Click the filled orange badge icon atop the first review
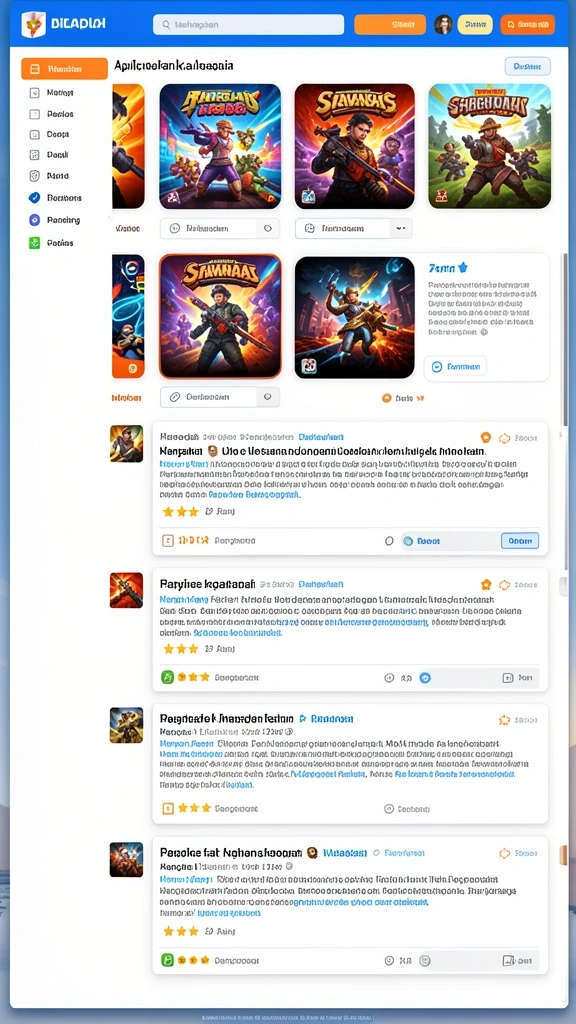 point(486,438)
